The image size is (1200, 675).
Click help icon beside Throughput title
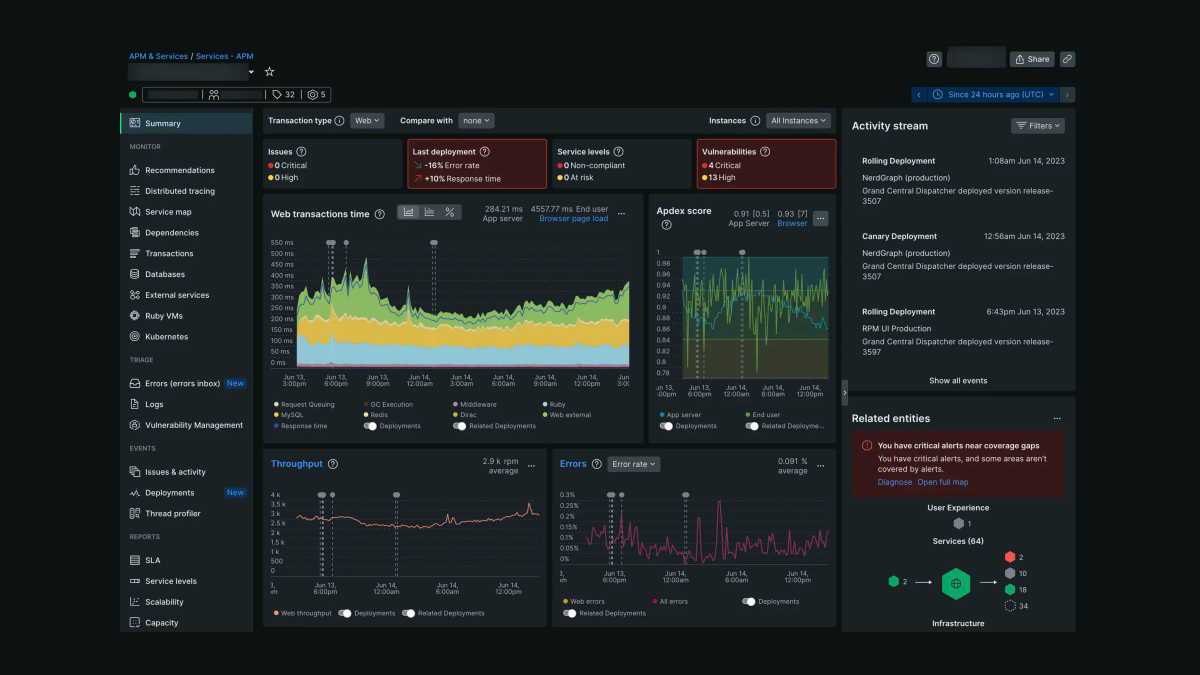pos(333,464)
